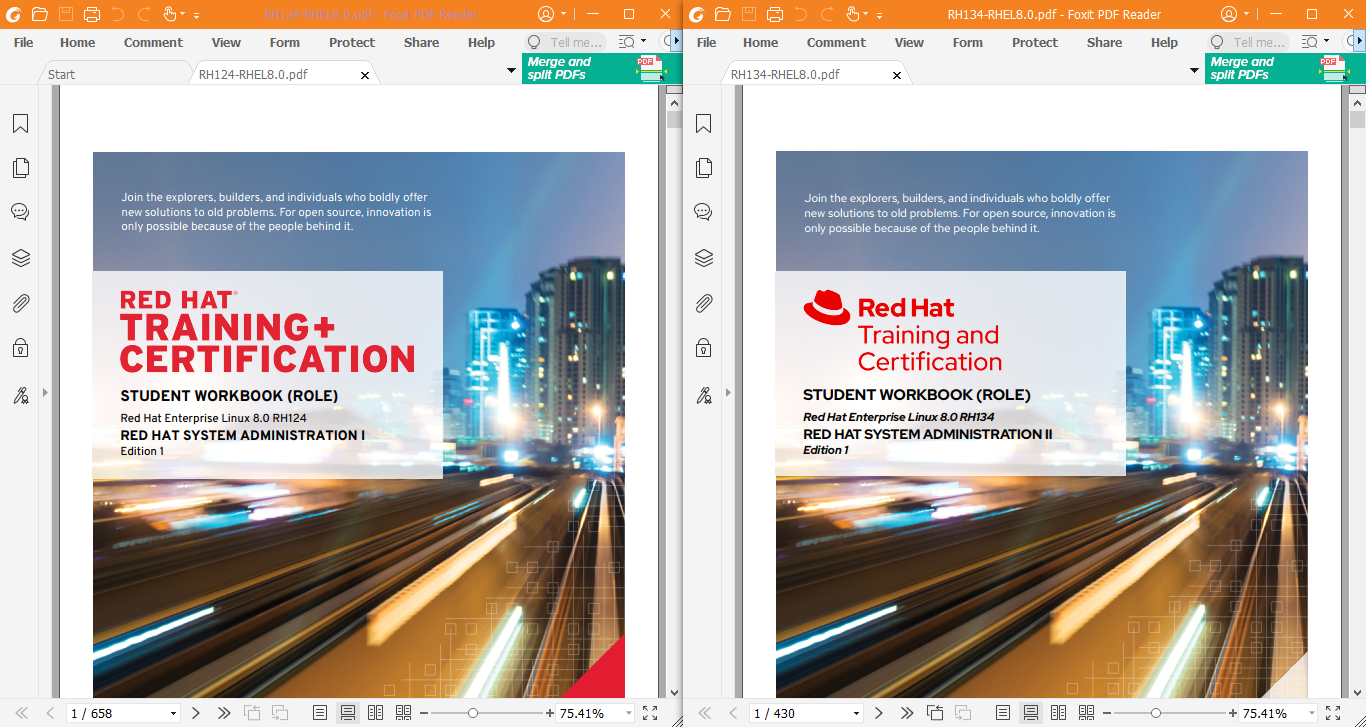Open Protect tab in RH124 window
This screenshot has width=1366, height=727.
(352, 42)
